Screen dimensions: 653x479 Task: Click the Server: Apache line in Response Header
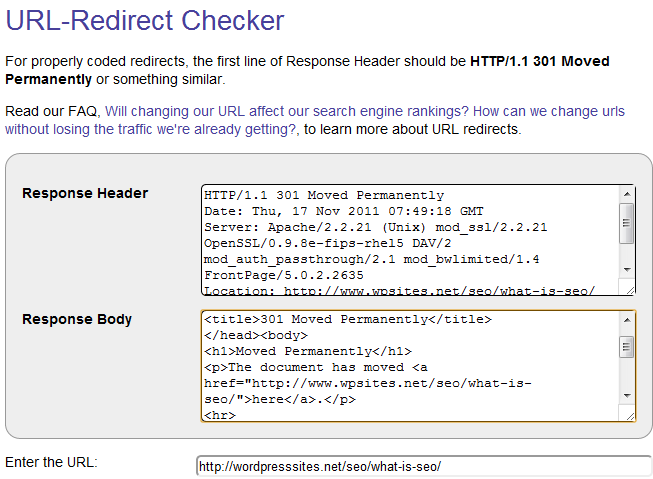point(375,227)
